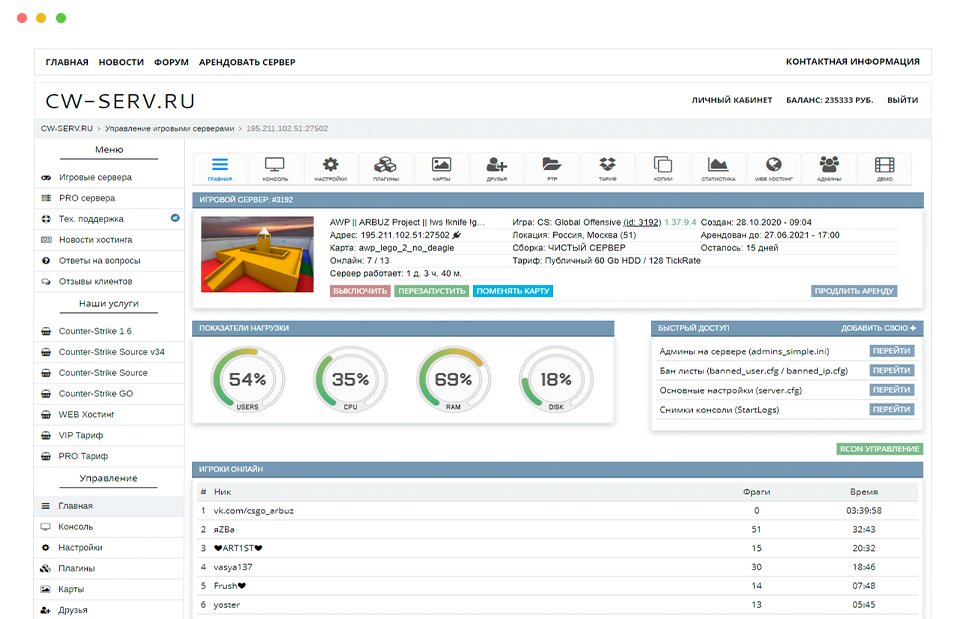
Task: Extend rental with Продлить аренду button
Action: [x=854, y=291]
